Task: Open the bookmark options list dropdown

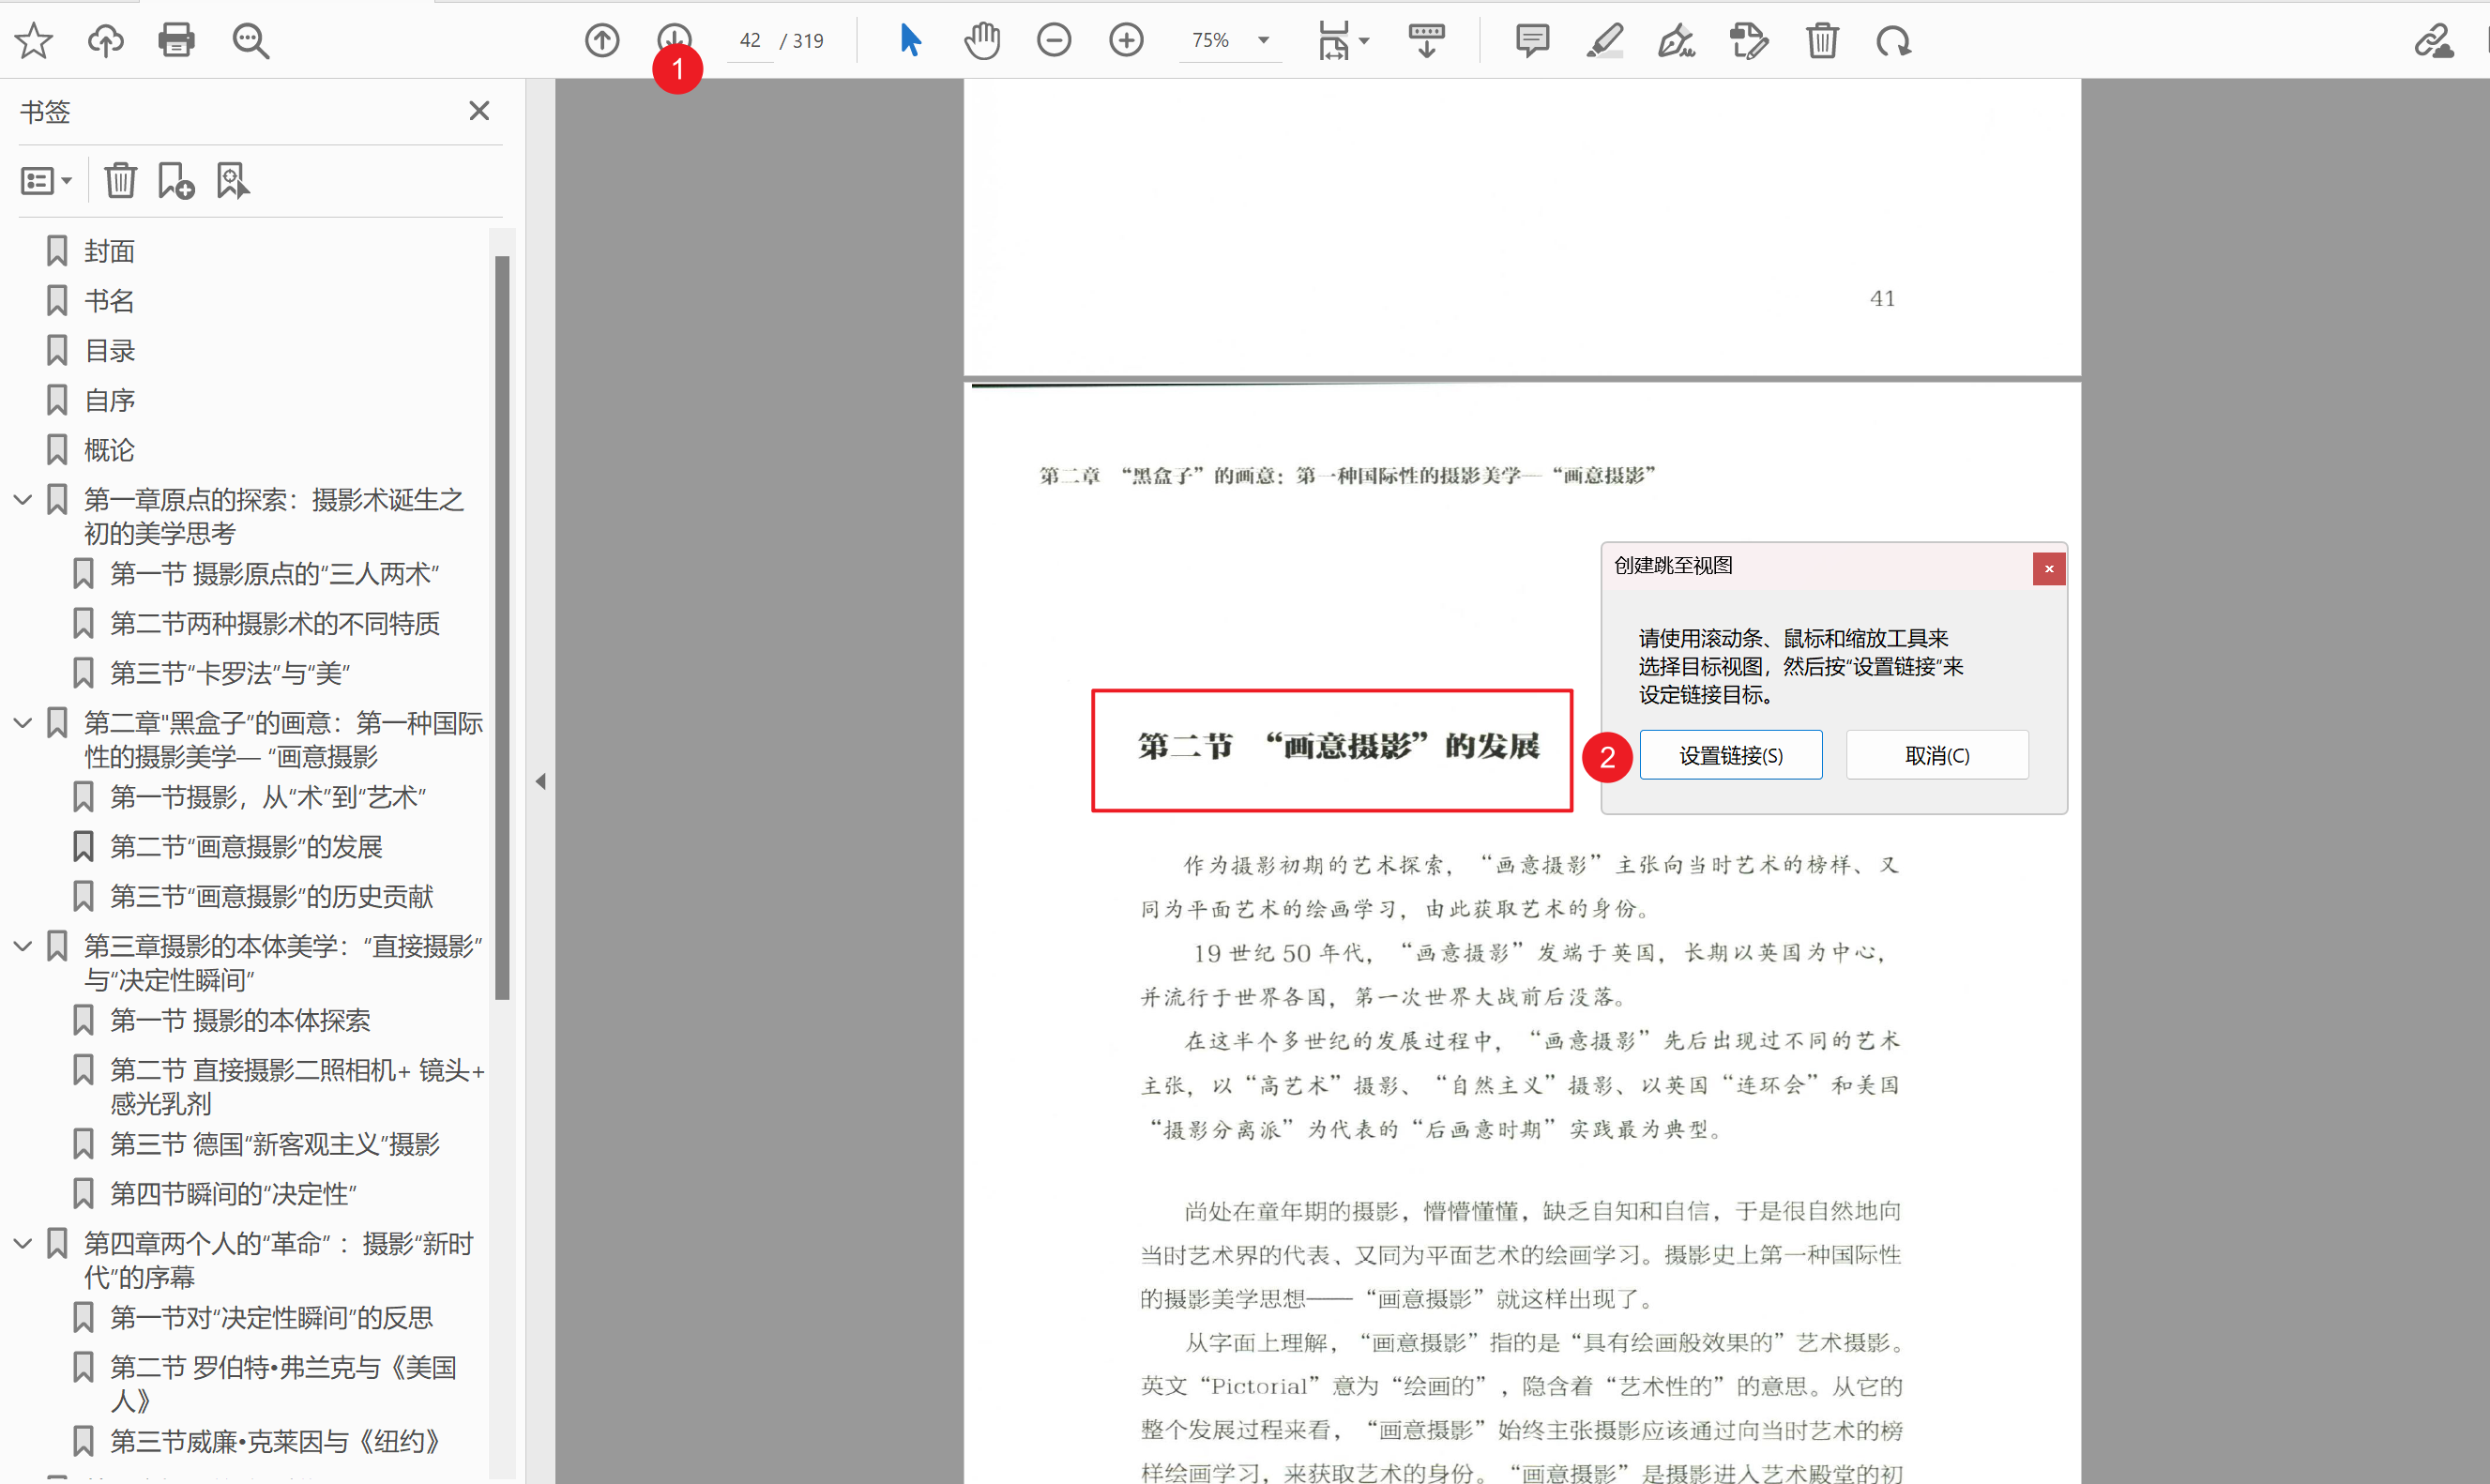Action: 46,181
